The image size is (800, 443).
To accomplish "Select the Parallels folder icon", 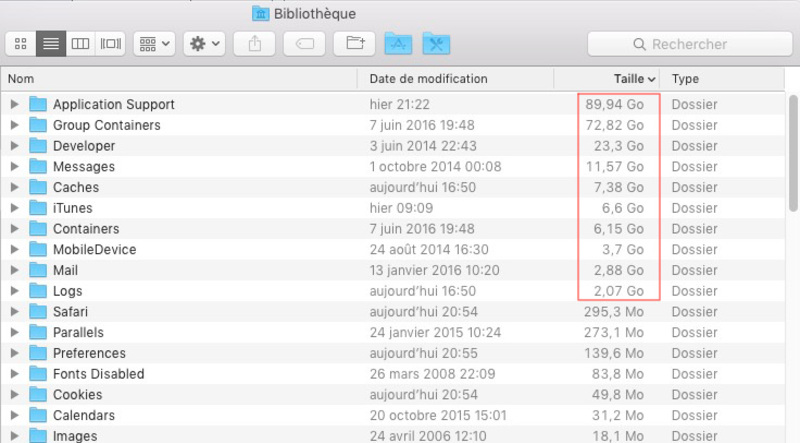I will pyautogui.click(x=38, y=332).
